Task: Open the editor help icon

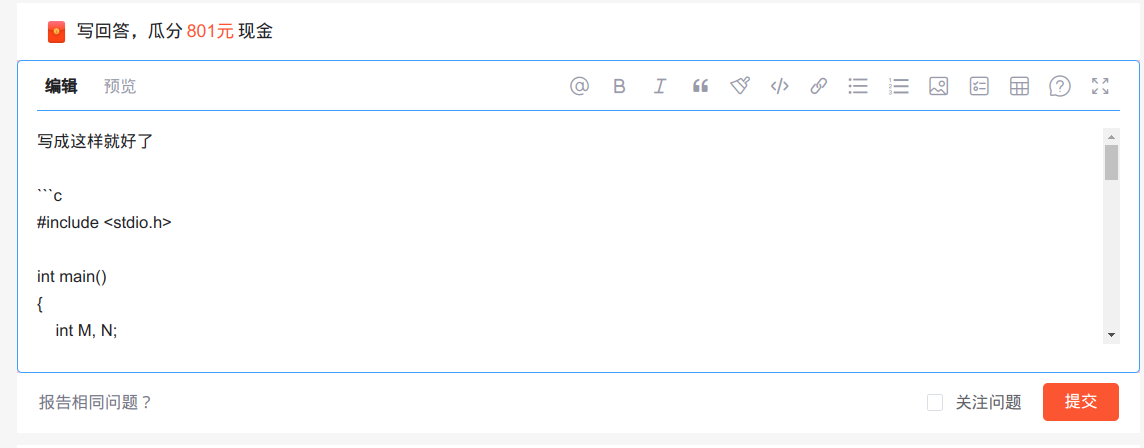Action: click(x=1059, y=86)
